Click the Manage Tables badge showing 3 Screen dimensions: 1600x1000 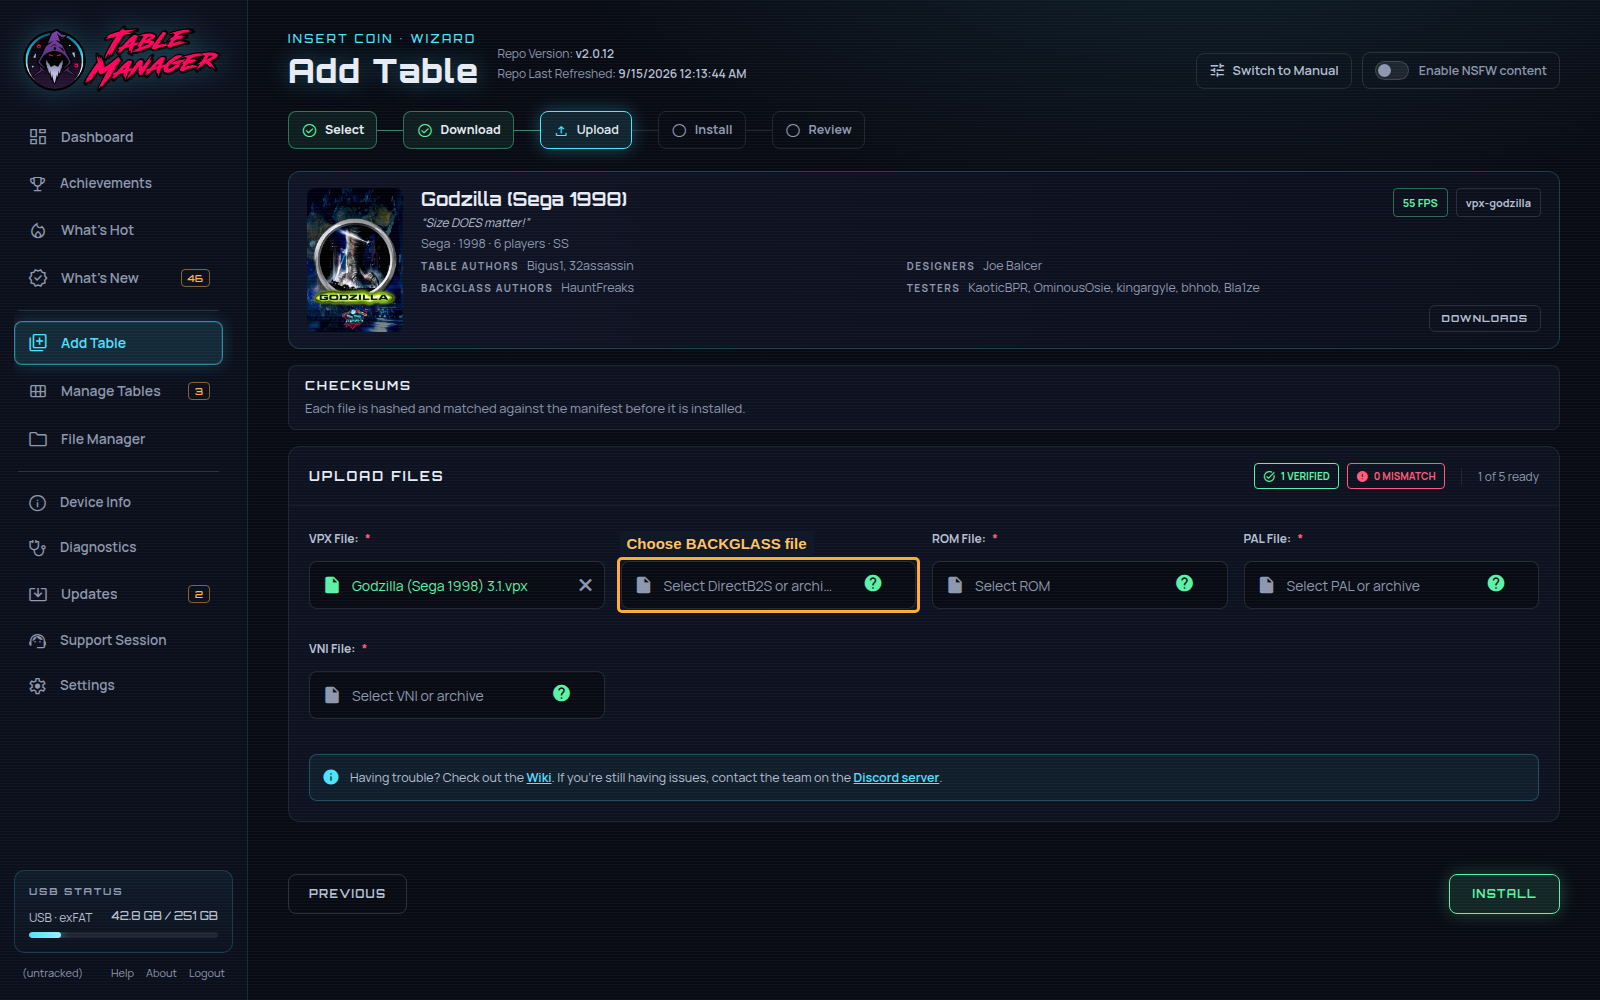(199, 391)
